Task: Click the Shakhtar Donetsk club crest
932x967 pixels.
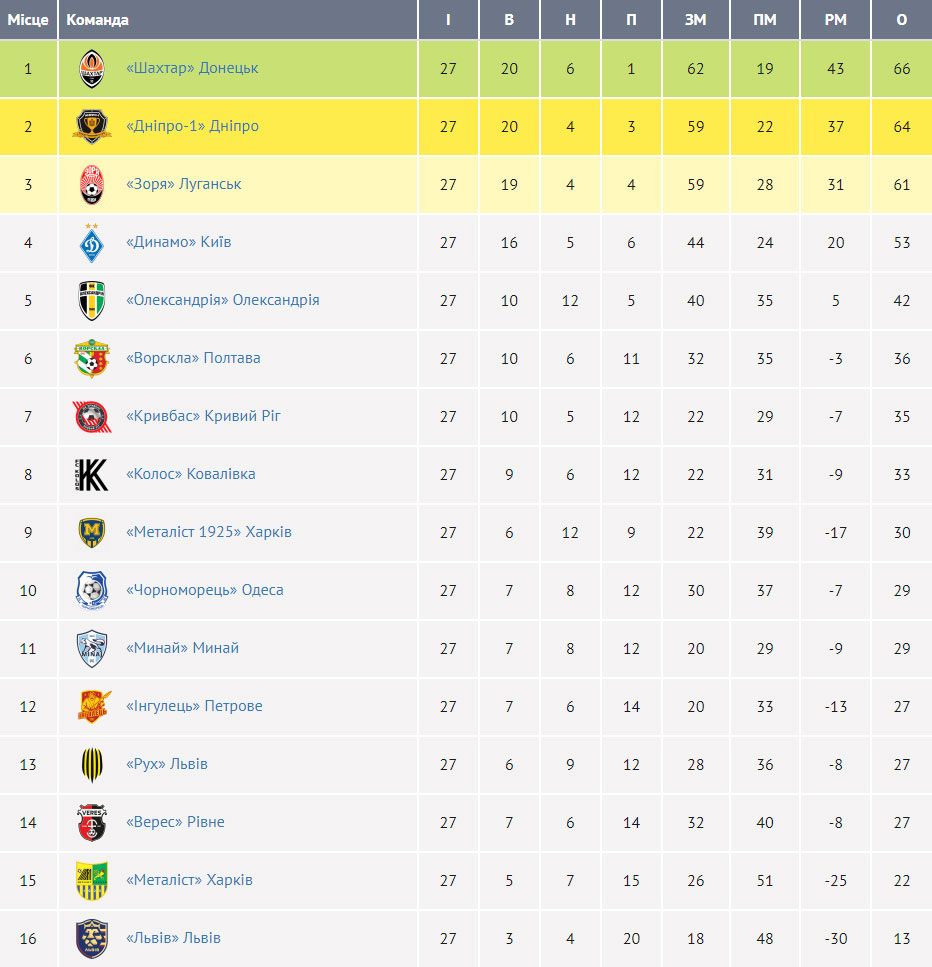Action: click(x=92, y=68)
